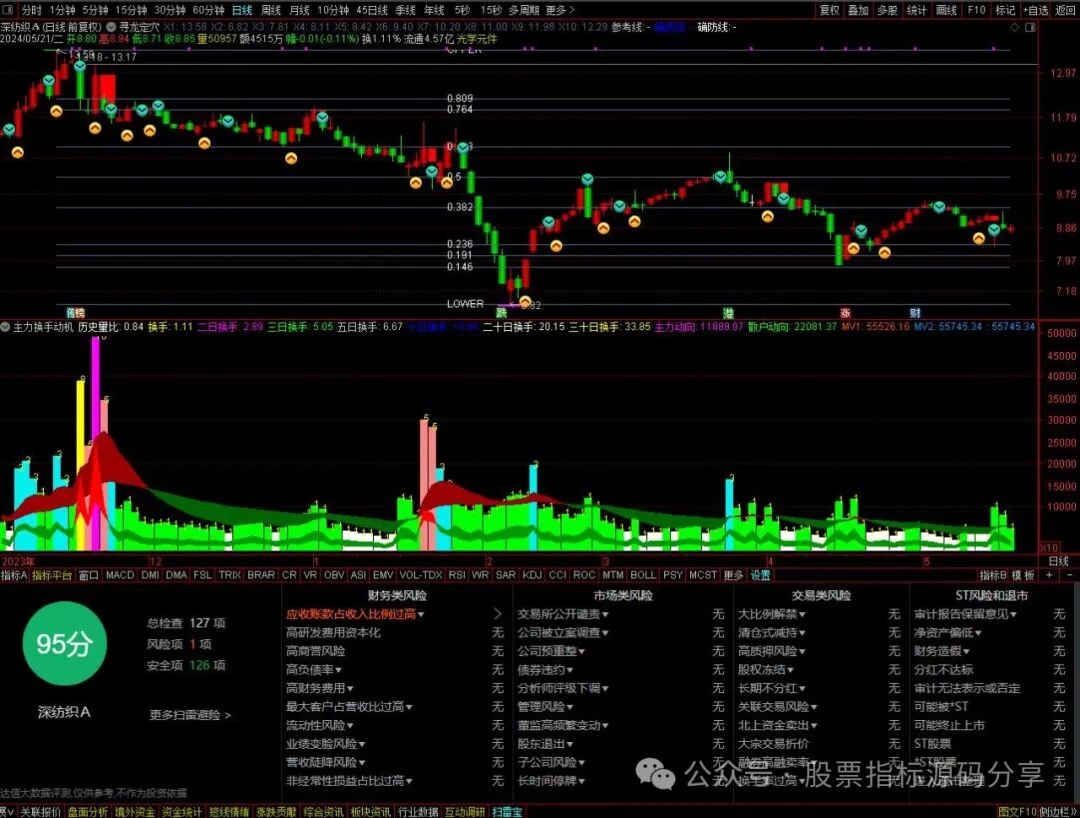Click the 涨 event marker under the chart

(x=845, y=313)
